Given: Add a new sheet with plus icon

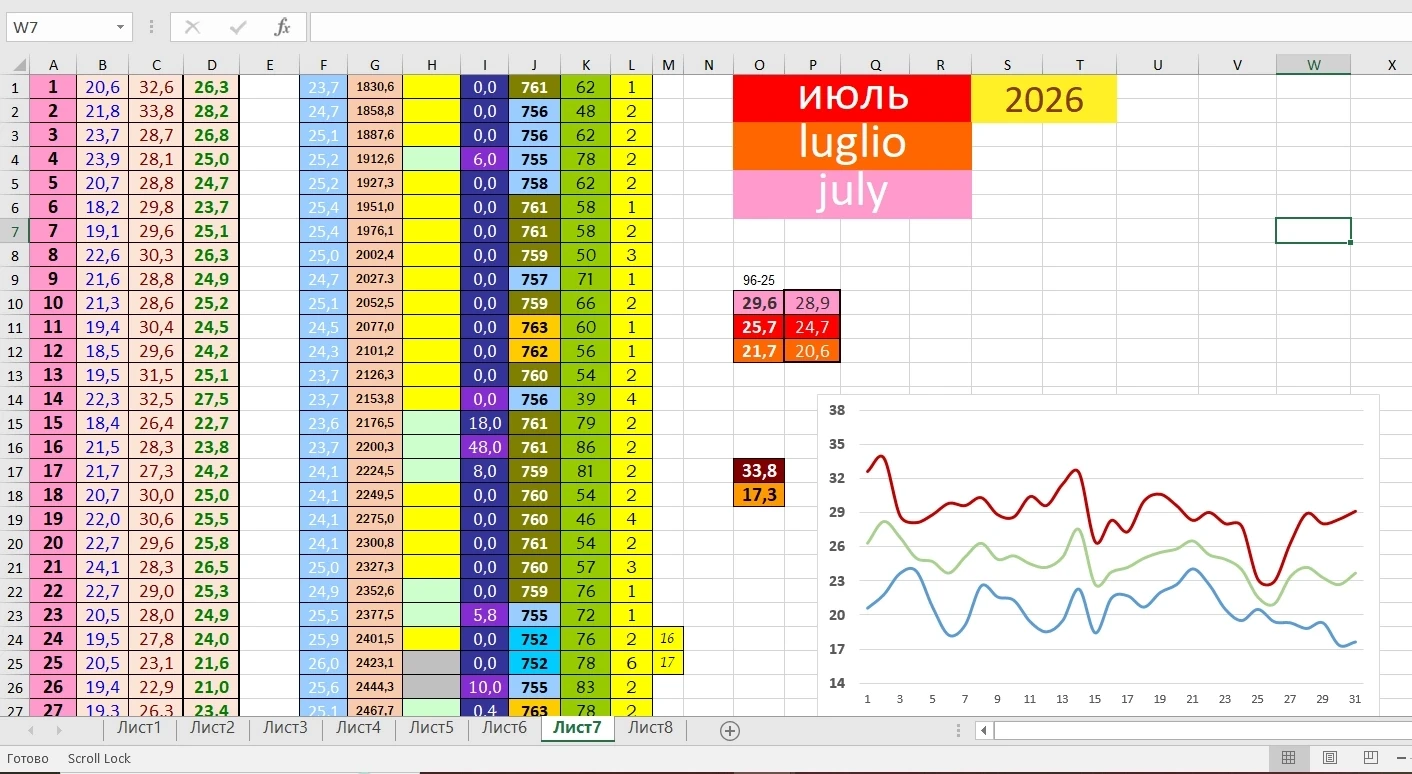Looking at the screenshot, I should tap(730, 731).
